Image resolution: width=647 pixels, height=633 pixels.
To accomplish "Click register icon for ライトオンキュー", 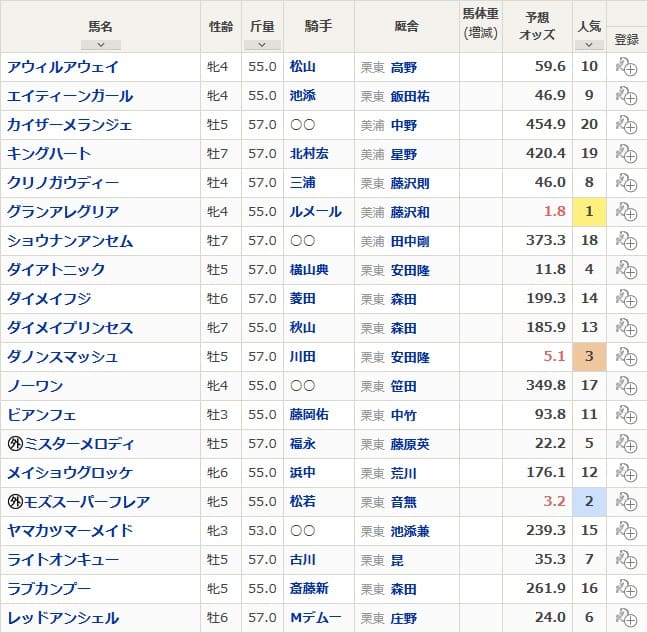I will [x=626, y=560].
